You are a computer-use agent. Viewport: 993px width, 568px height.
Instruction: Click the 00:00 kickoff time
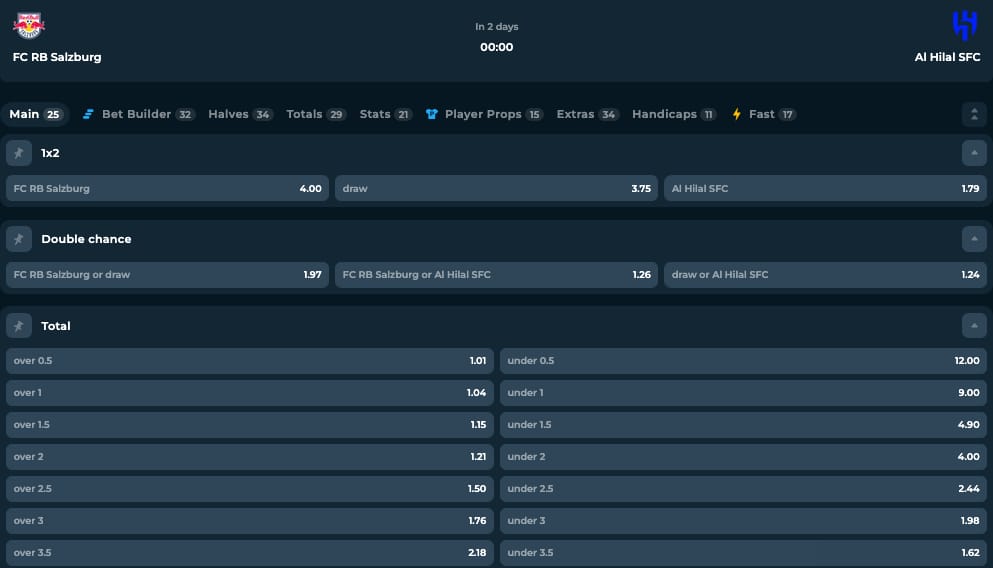(496, 47)
